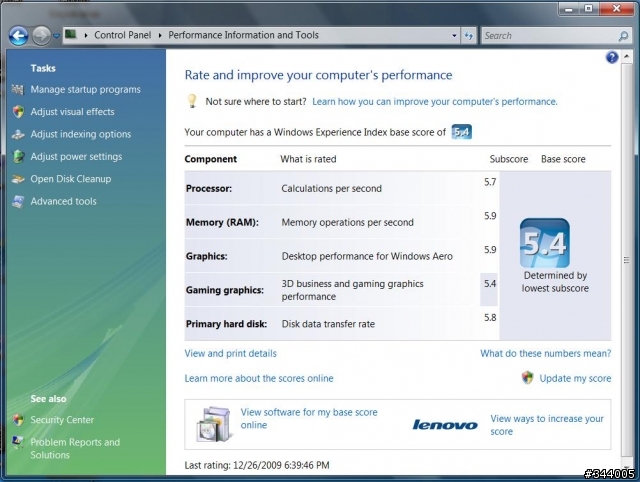Click the search magnifier icon

623,36
